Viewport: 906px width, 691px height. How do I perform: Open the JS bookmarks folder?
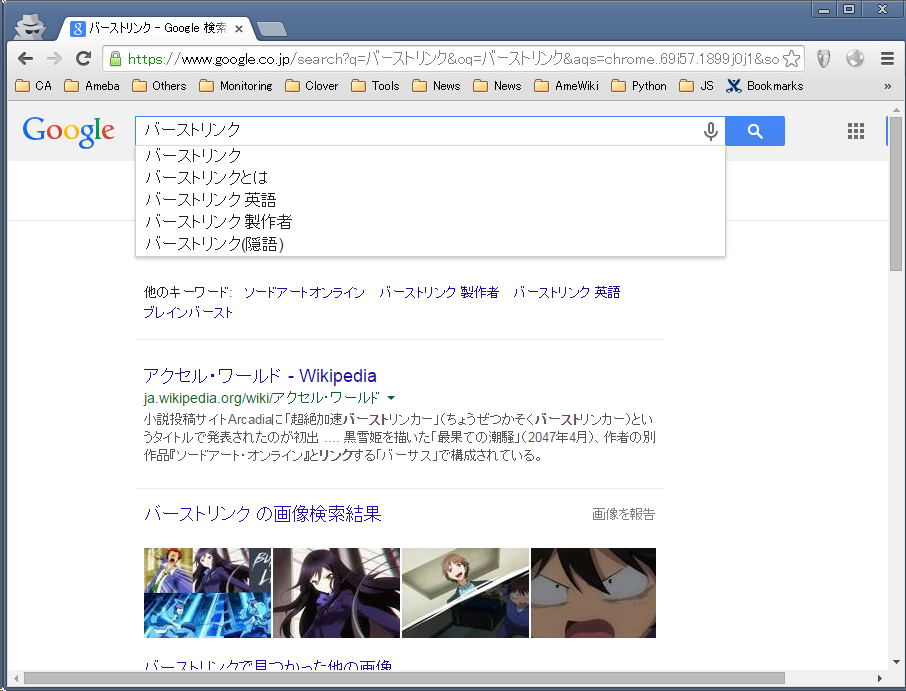696,86
